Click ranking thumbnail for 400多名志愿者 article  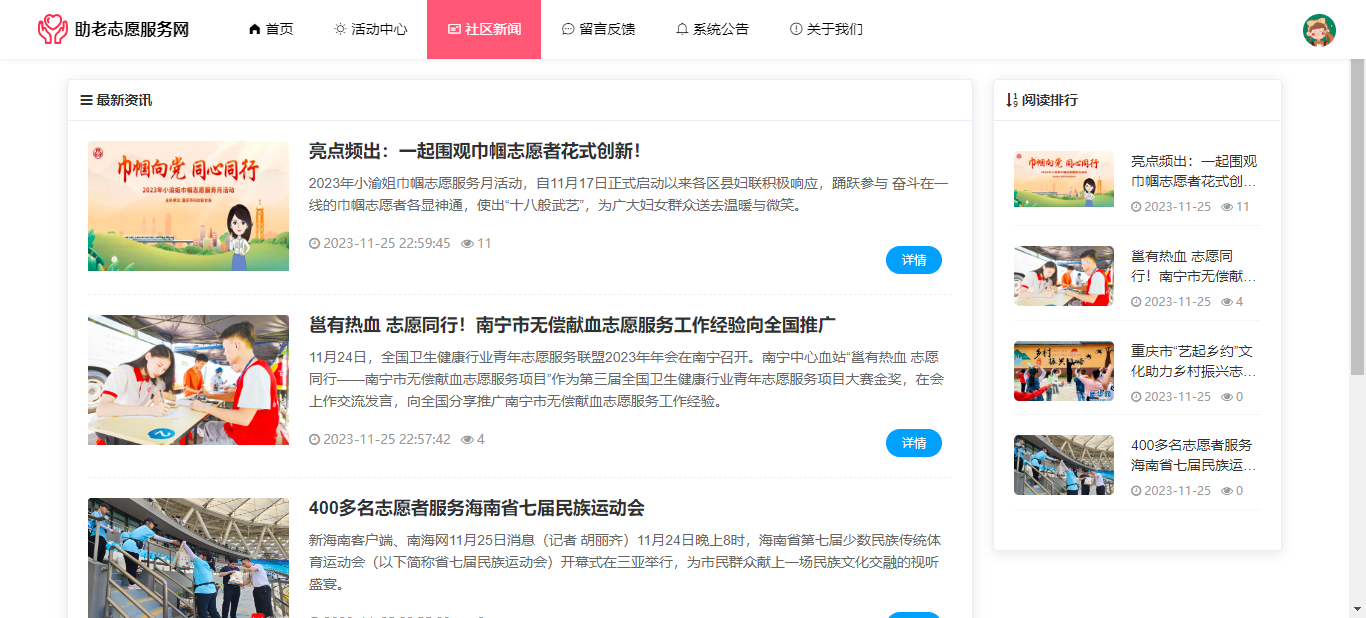tap(1064, 464)
